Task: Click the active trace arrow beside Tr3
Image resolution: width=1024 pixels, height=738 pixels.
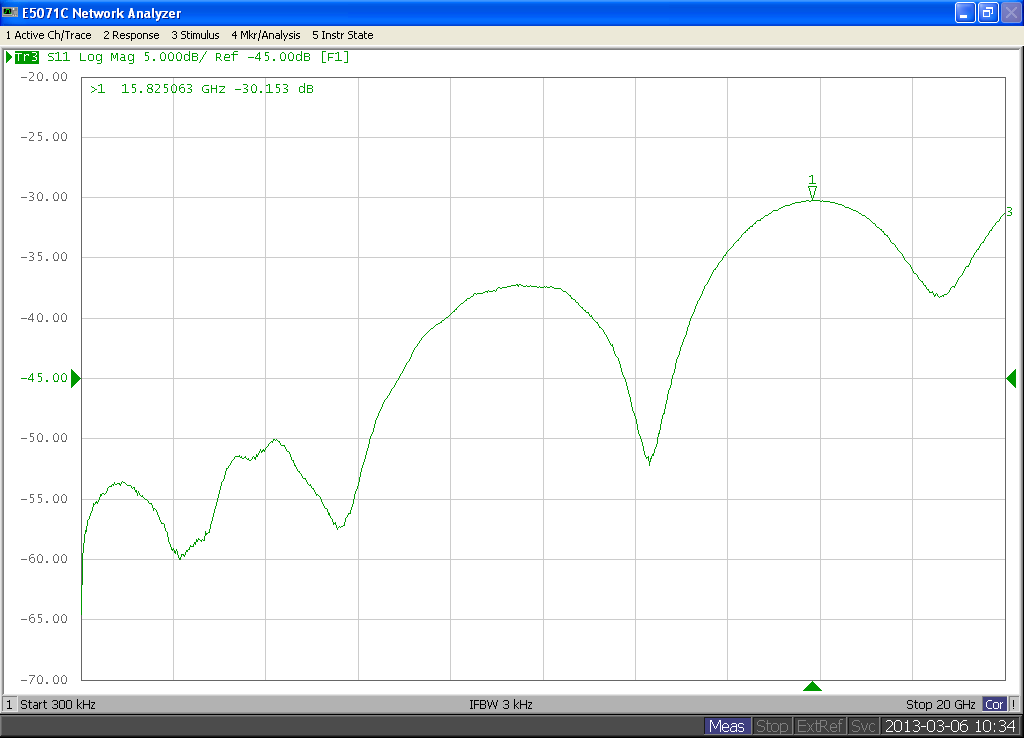Action: pyautogui.click(x=9, y=57)
